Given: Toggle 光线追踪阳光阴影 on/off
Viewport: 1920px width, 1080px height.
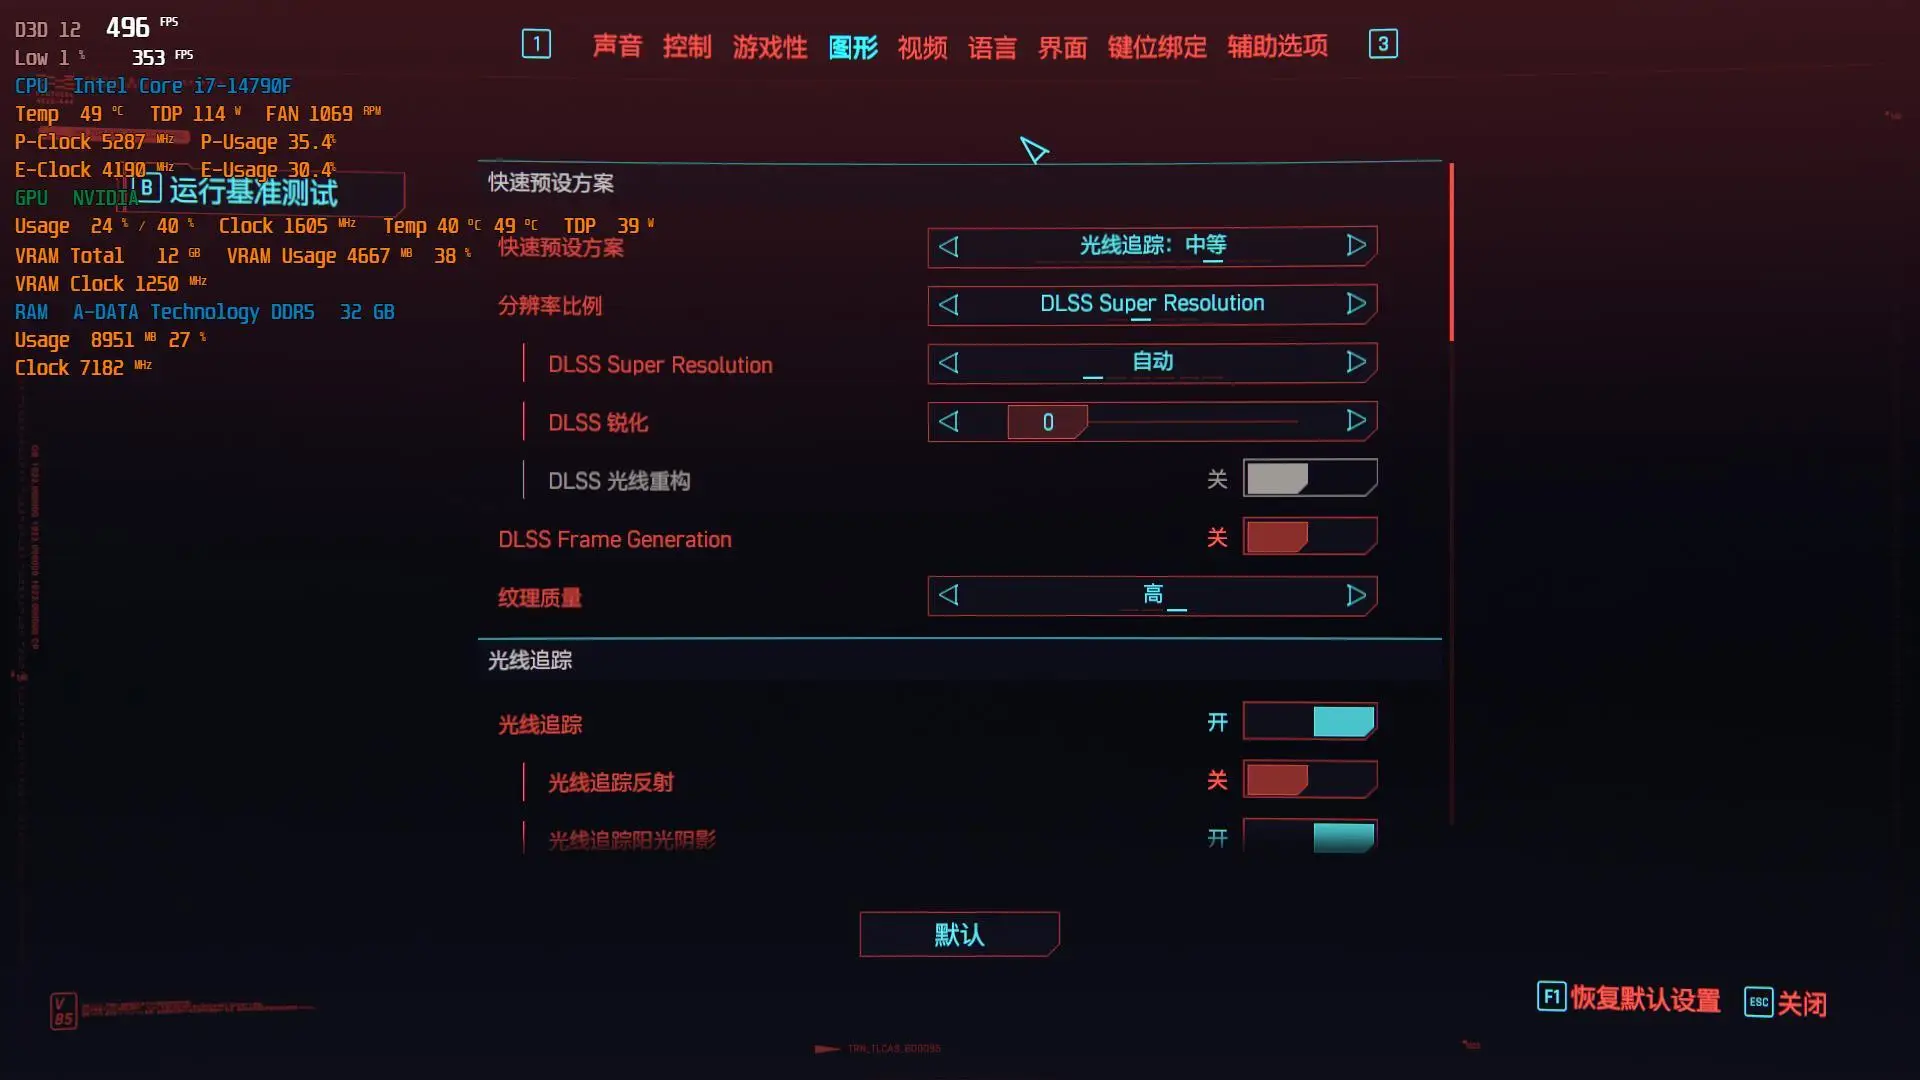Looking at the screenshot, I should point(1309,839).
